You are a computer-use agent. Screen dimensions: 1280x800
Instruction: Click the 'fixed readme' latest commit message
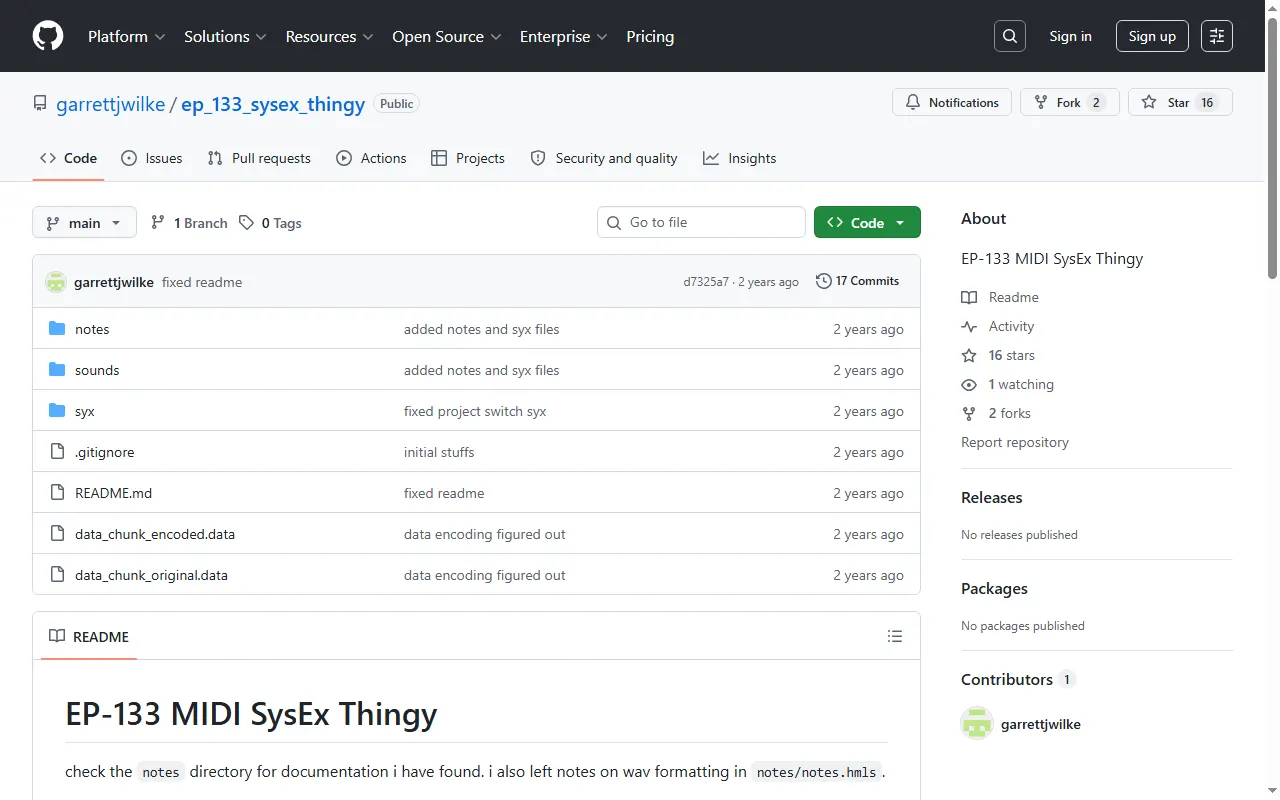(202, 282)
